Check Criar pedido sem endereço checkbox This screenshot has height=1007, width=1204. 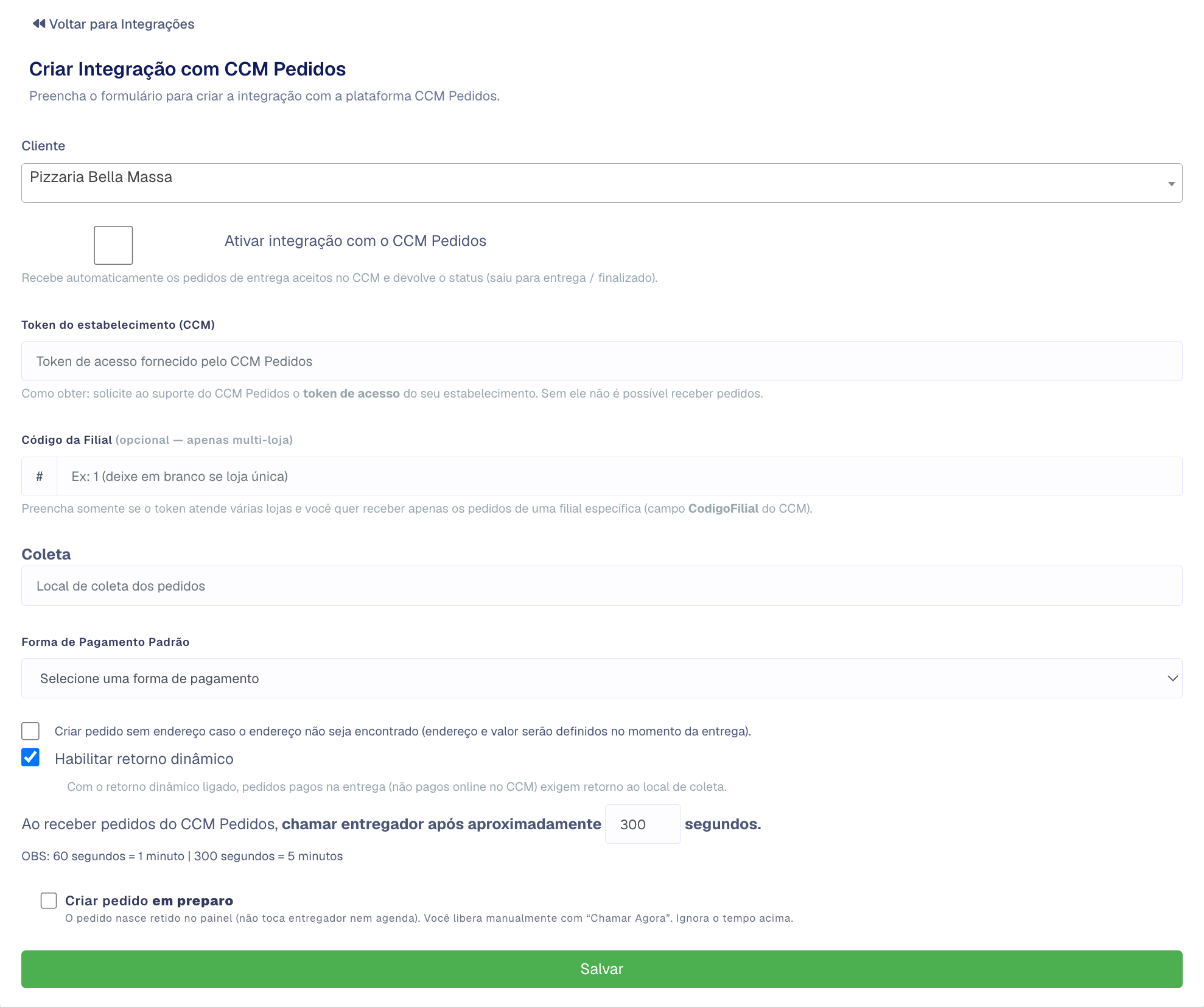click(x=31, y=731)
